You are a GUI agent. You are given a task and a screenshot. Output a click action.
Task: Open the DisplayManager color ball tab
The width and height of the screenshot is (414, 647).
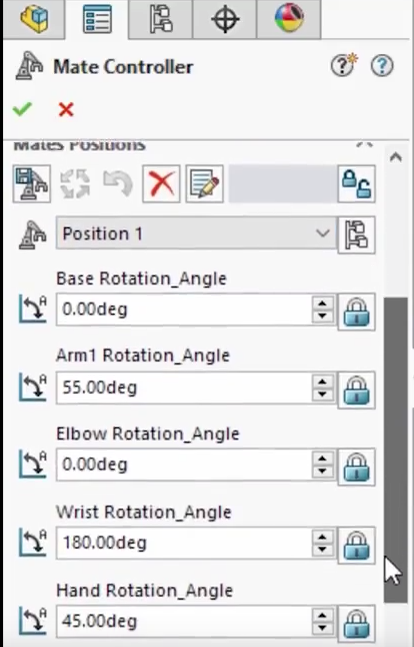point(289,19)
